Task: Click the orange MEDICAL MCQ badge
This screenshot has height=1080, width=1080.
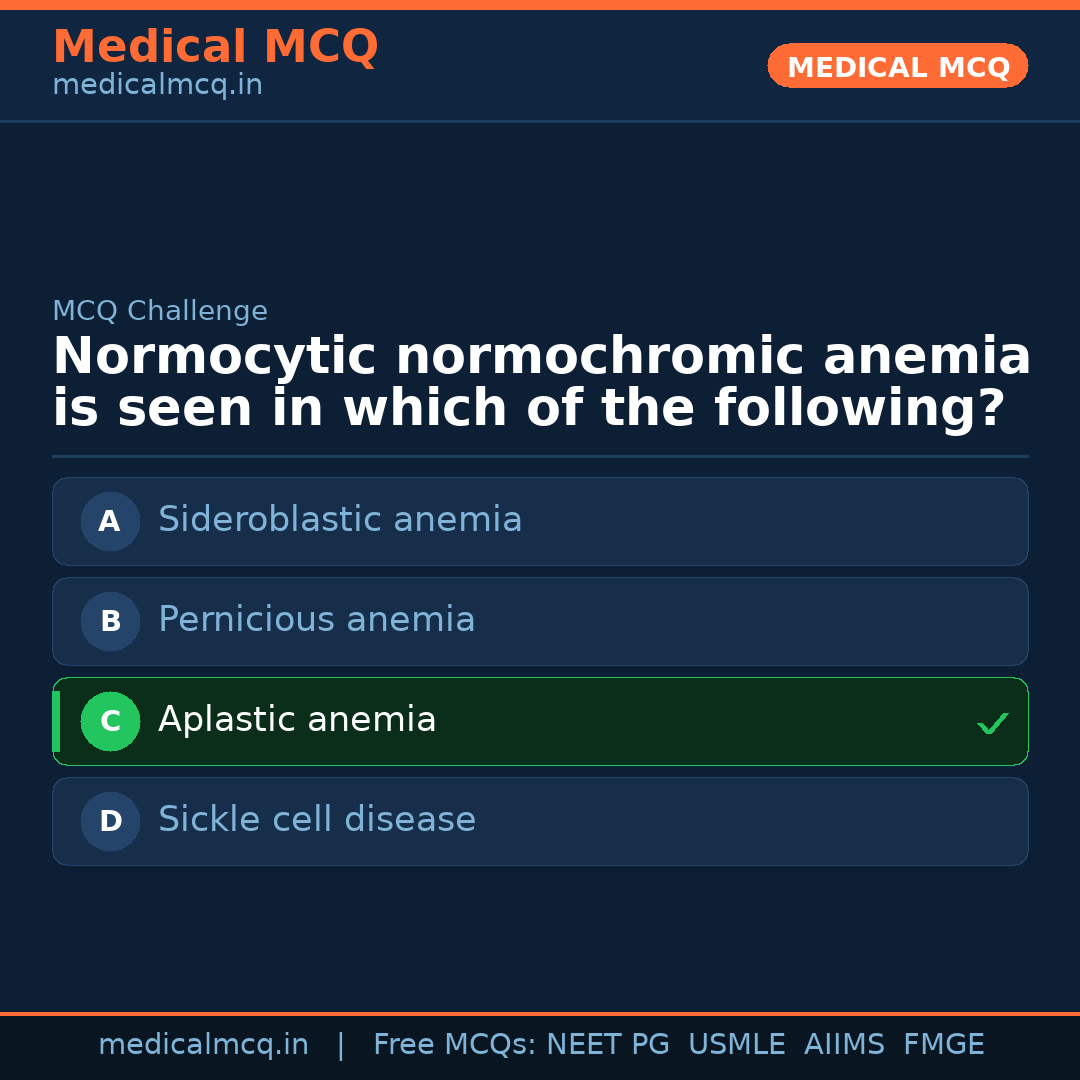Action: pyautogui.click(x=898, y=67)
